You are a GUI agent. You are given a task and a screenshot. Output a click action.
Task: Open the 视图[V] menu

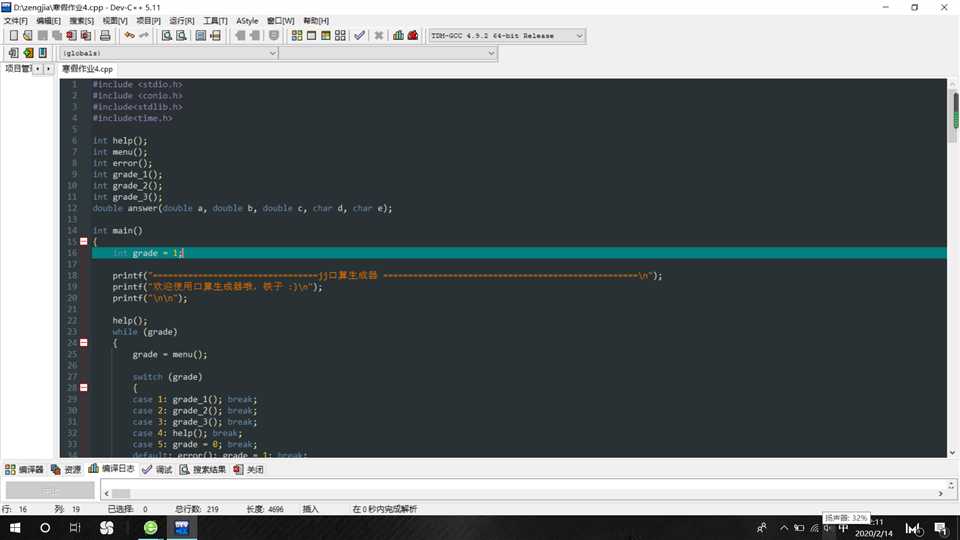click(114, 21)
